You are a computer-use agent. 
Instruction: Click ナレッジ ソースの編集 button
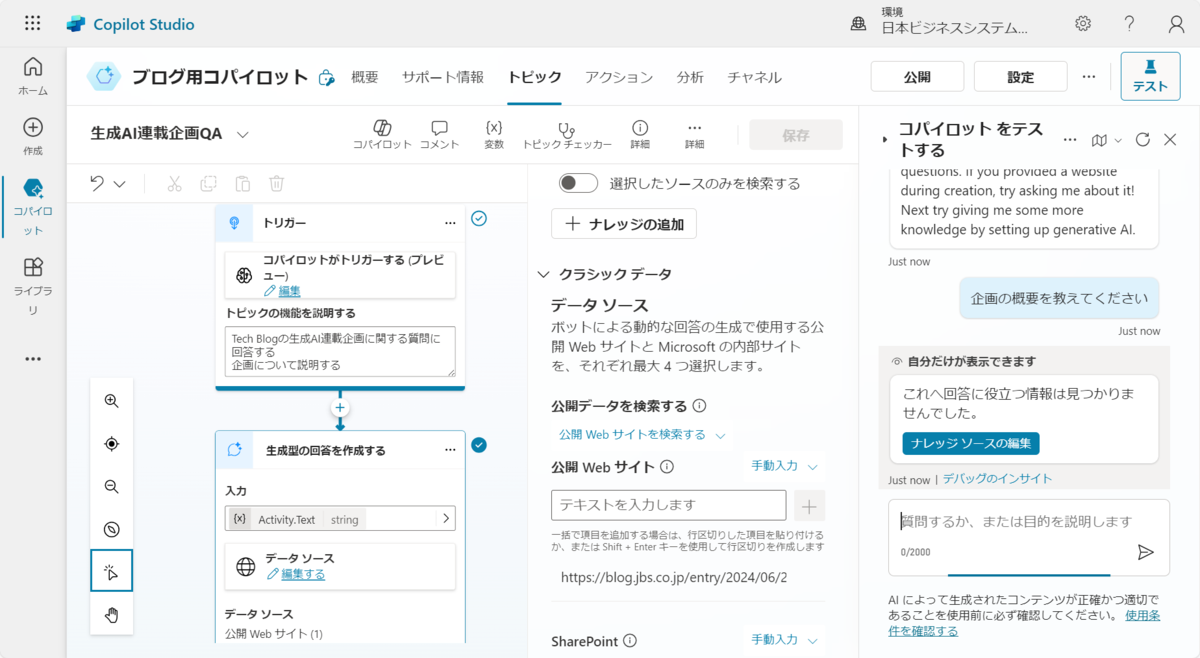[971, 444]
